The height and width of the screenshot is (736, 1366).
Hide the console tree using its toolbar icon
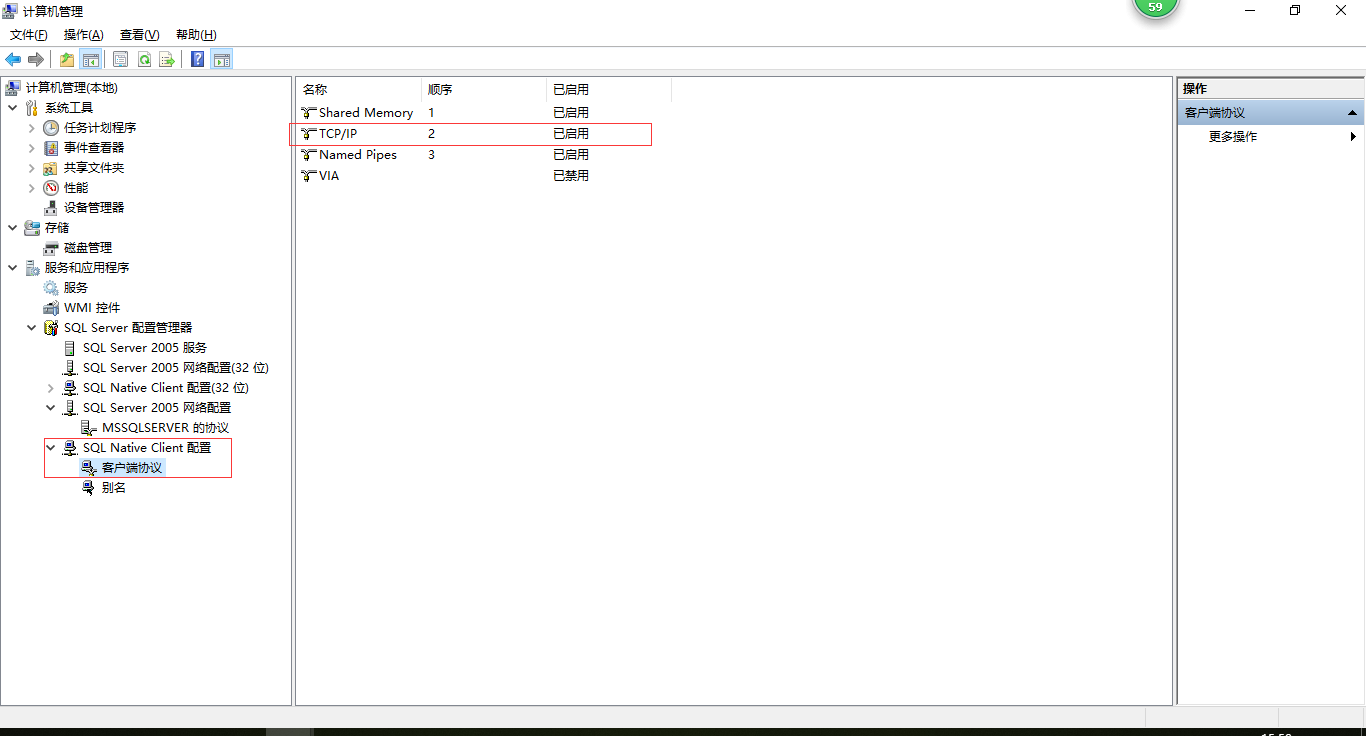91,59
